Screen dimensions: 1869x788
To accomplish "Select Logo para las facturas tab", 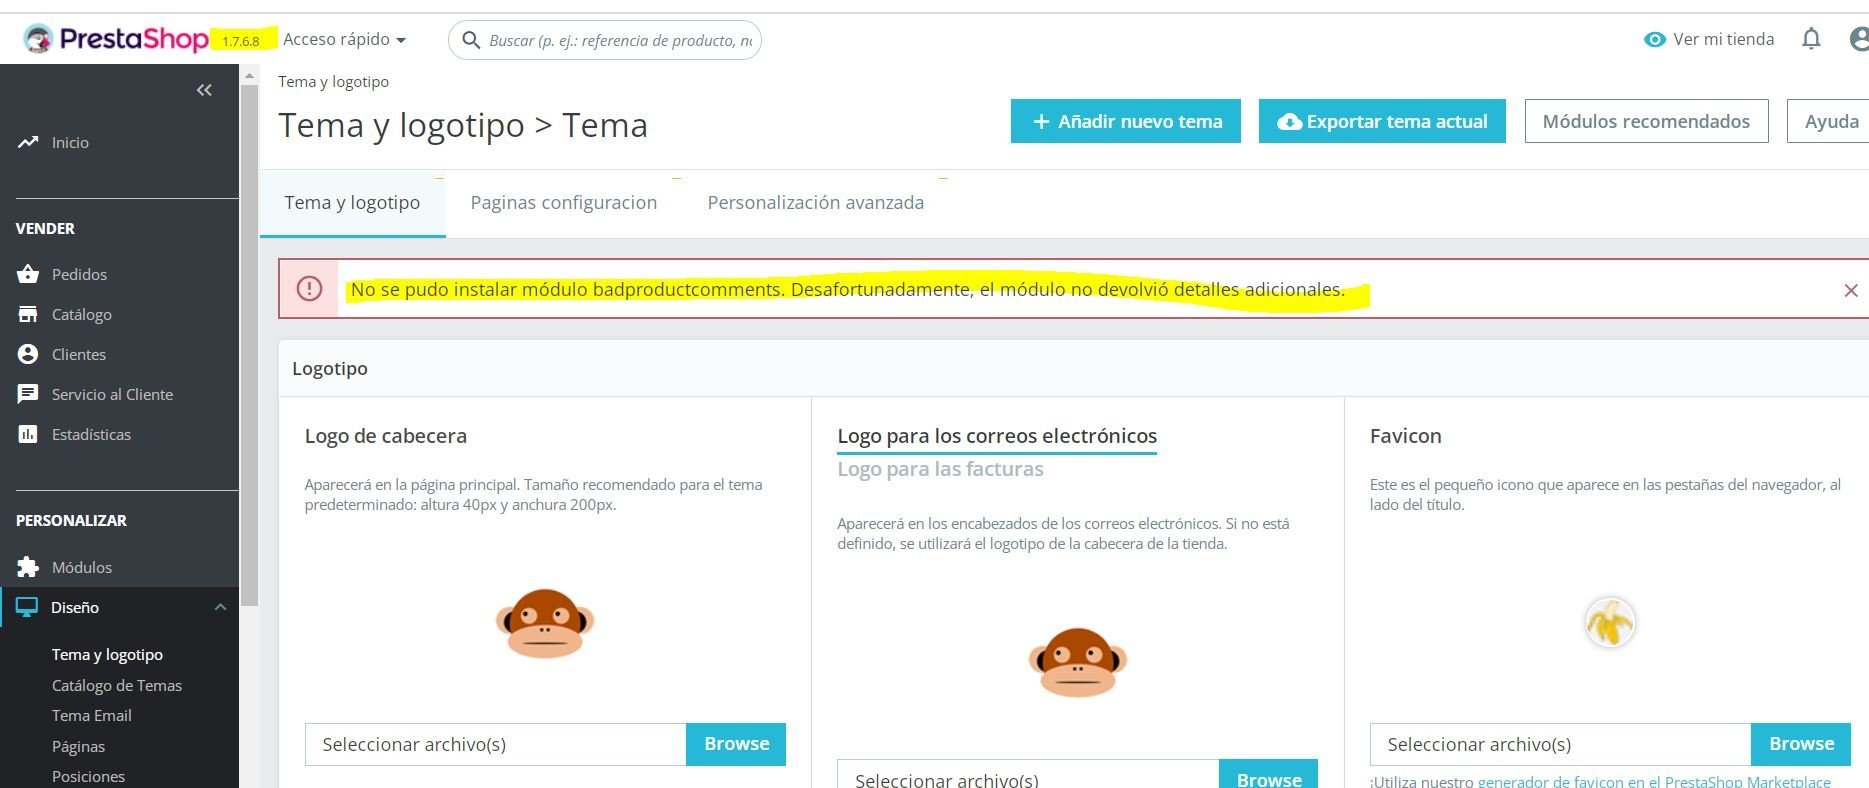I will tap(940, 469).
